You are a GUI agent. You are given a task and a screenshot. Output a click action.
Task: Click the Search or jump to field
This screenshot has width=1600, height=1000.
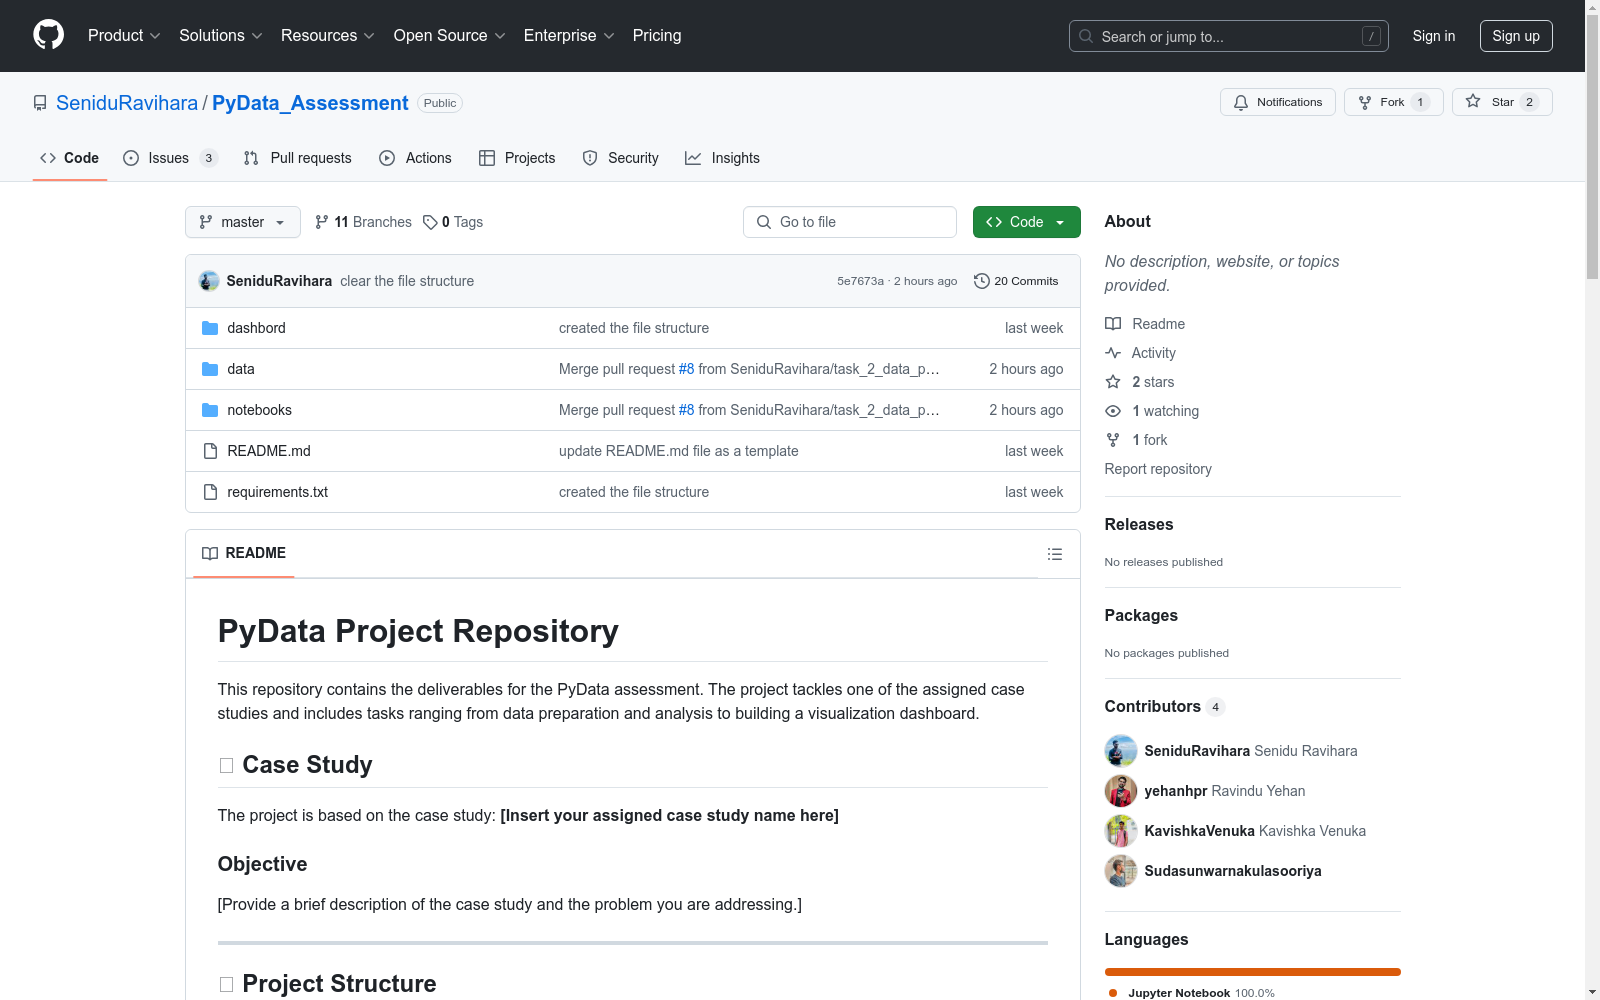point(1229,36)
